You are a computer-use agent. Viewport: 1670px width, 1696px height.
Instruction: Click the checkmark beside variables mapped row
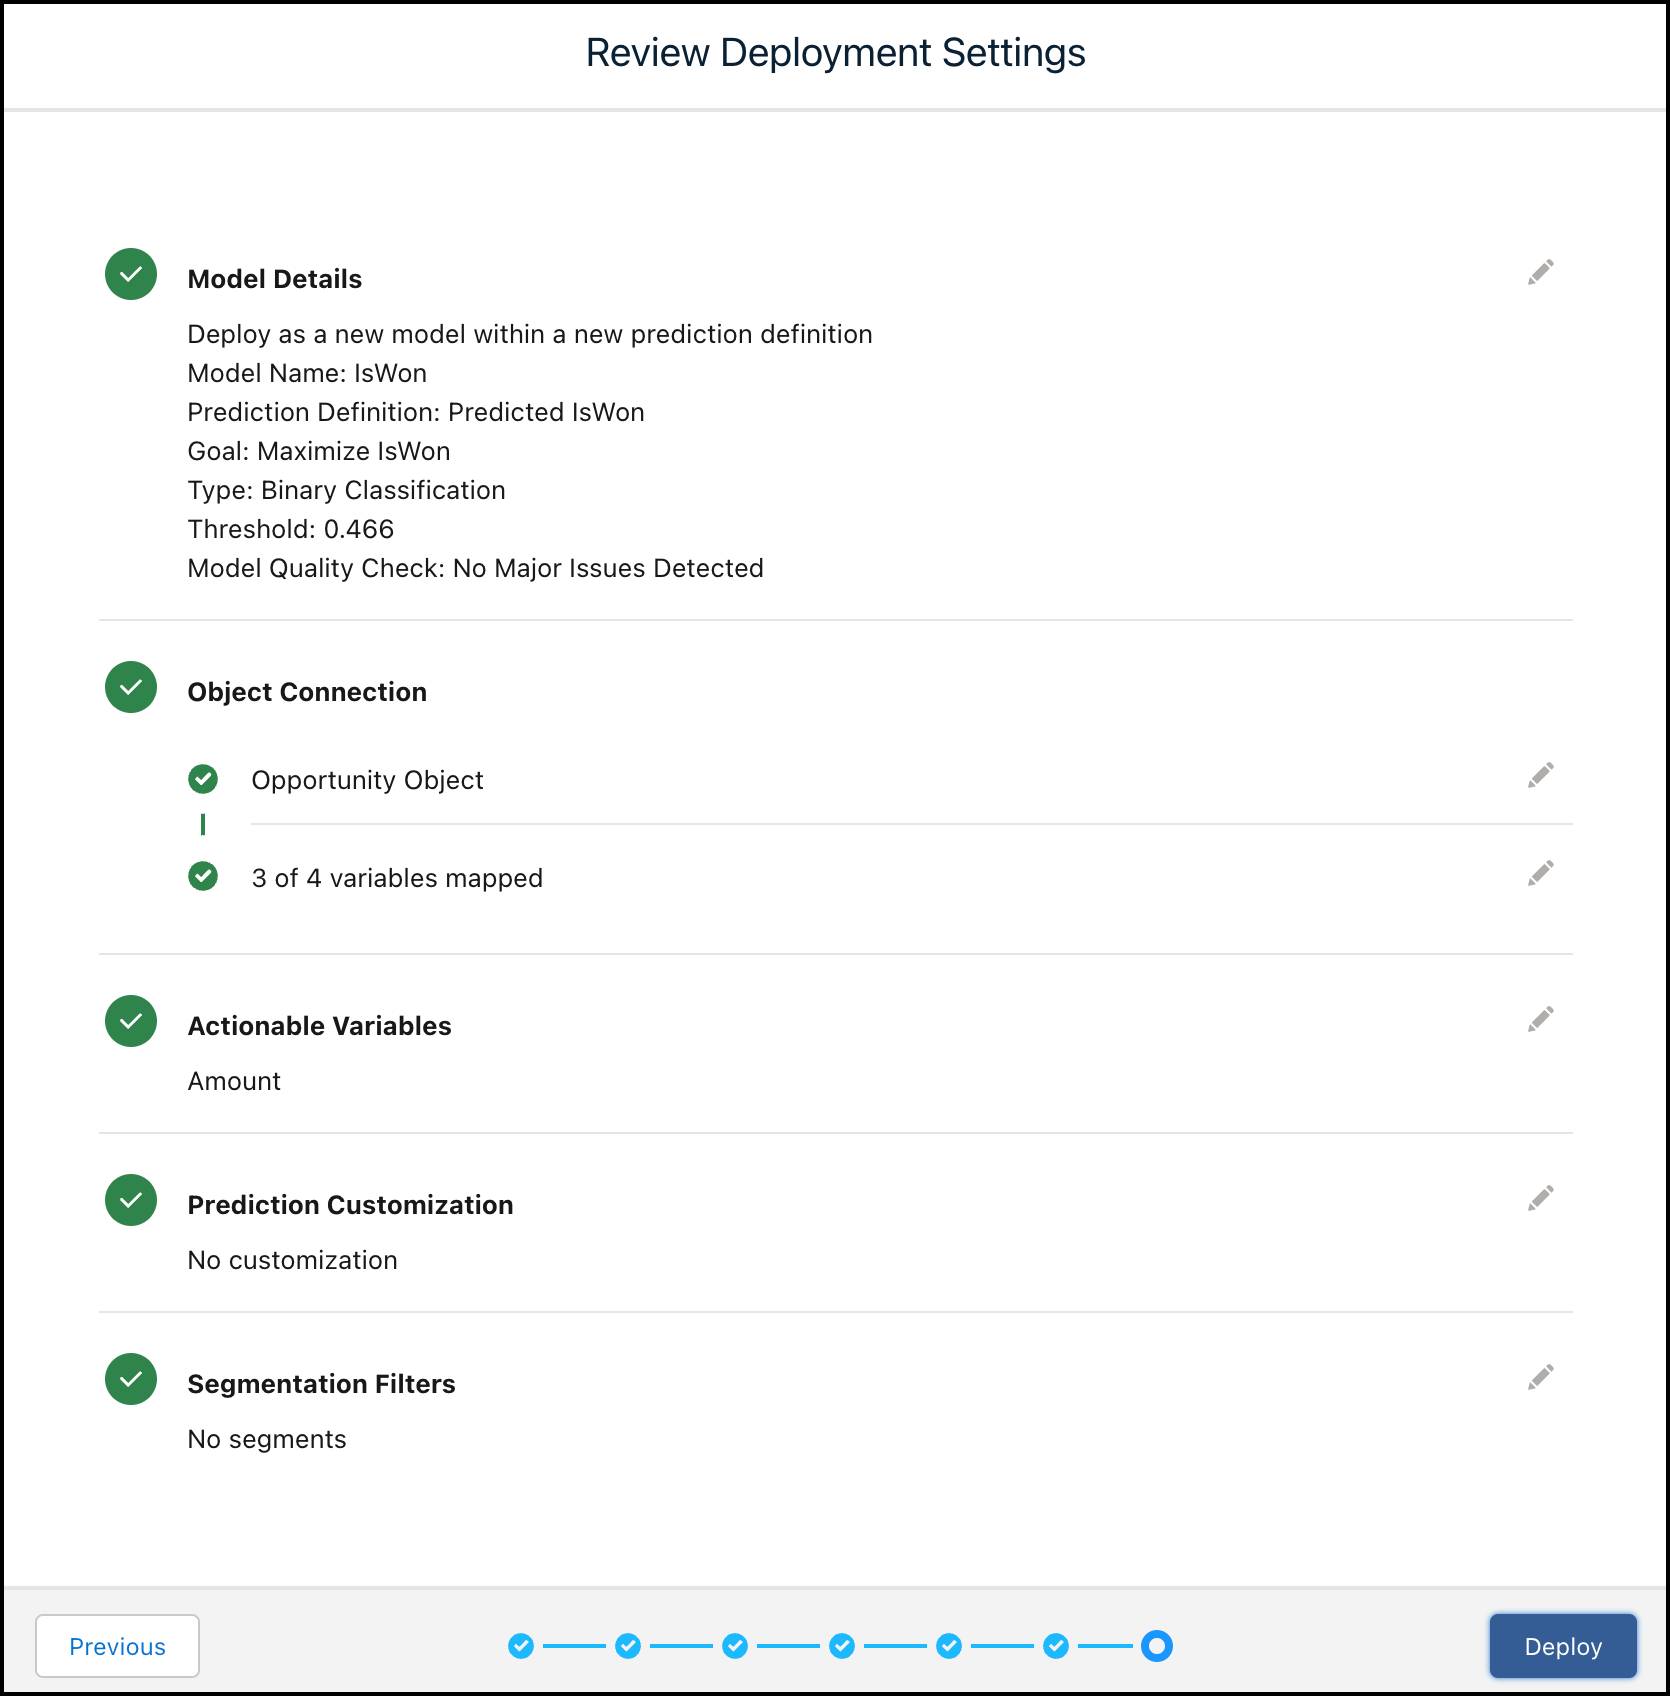pos(204,877)
